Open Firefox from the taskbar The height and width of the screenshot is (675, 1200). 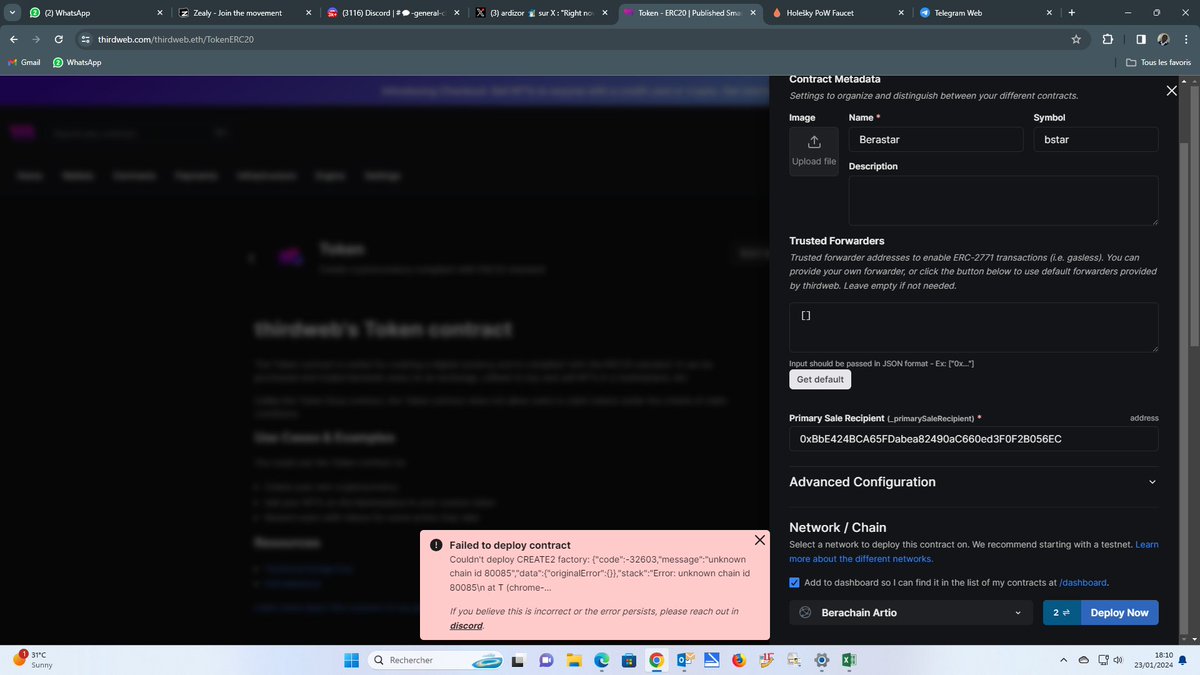tap(738, 660)
